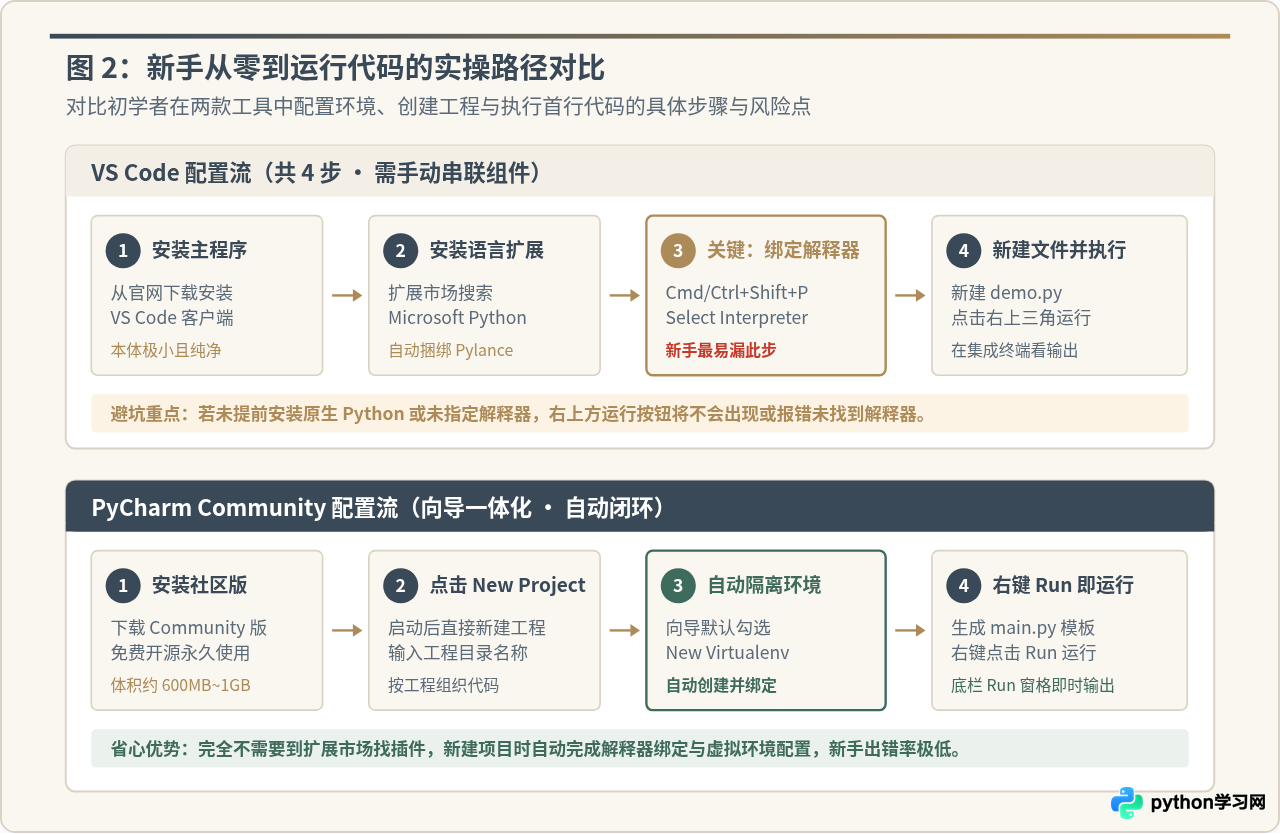Click the step title "点击 New Project"
Screen dimensions: 1280x834
pyautogui.click(x=508, y=585)
